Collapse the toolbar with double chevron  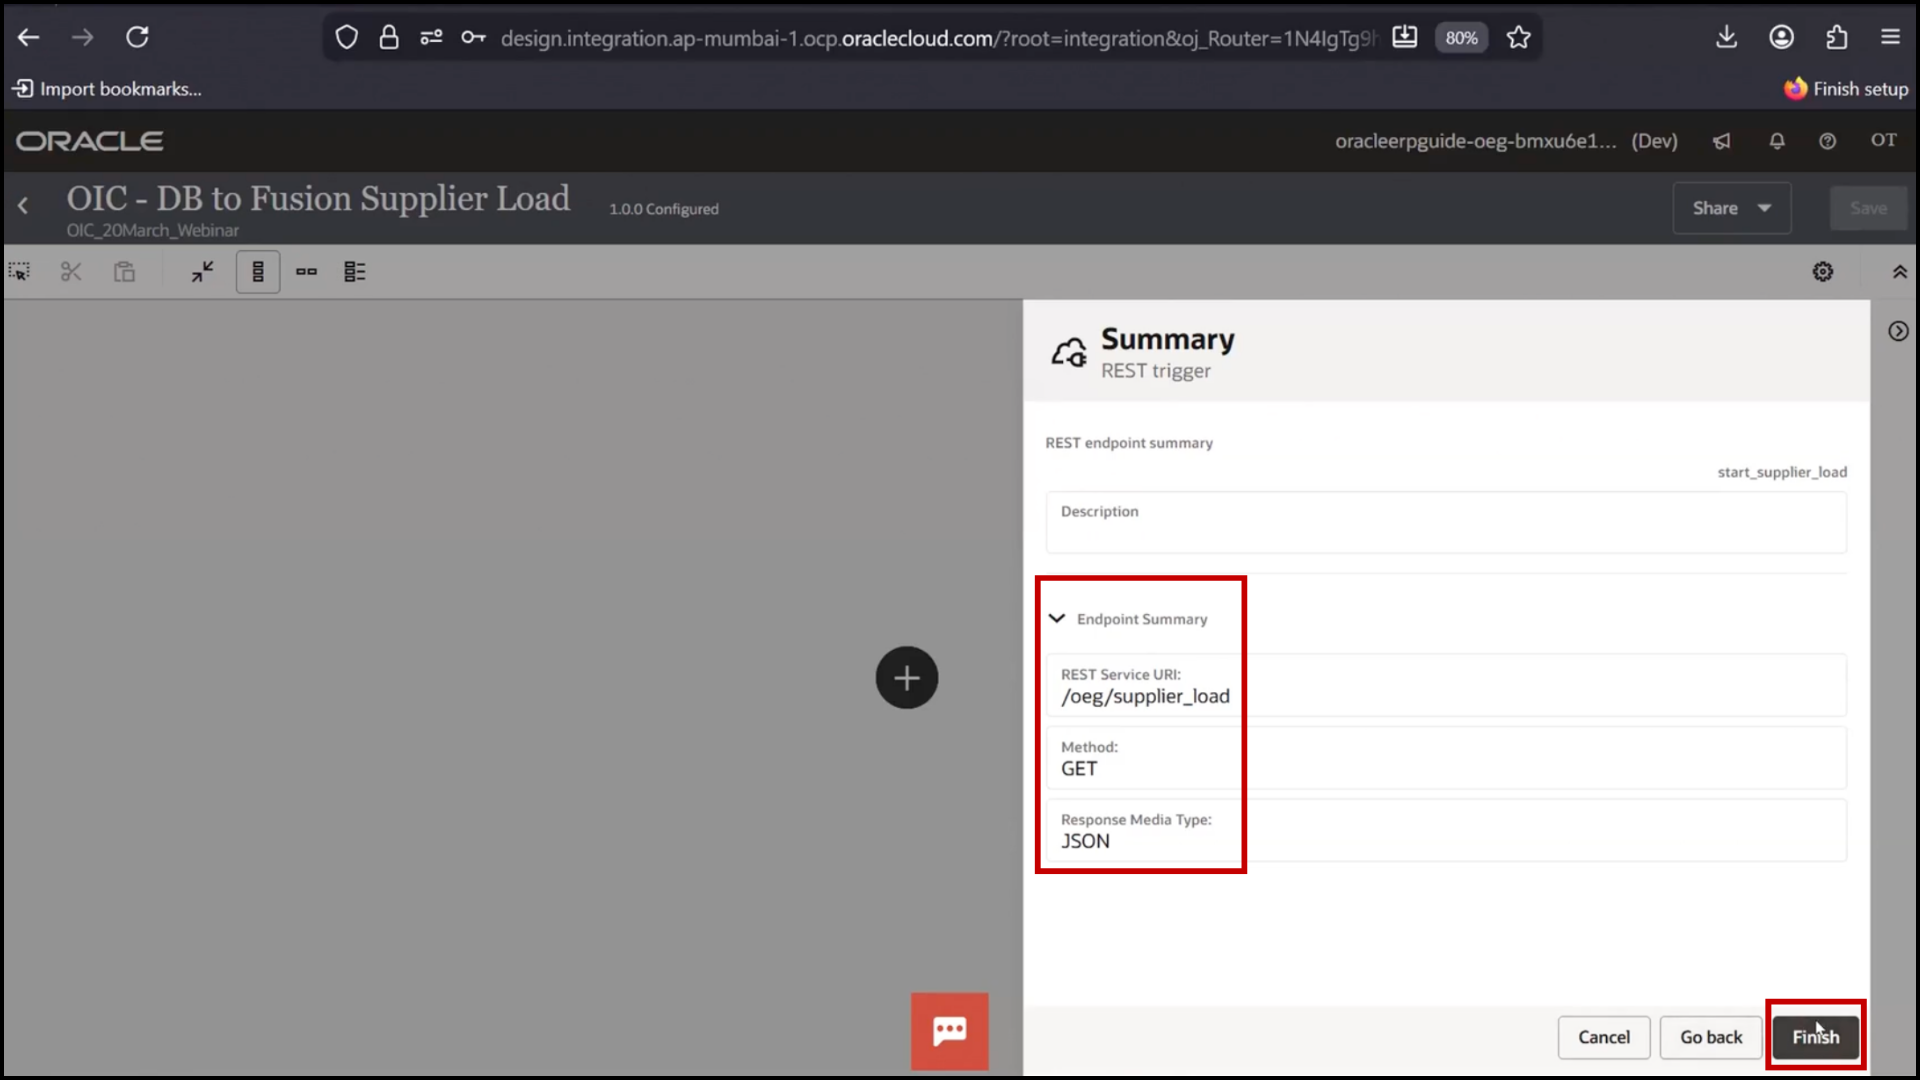(x=1899, y=272)
